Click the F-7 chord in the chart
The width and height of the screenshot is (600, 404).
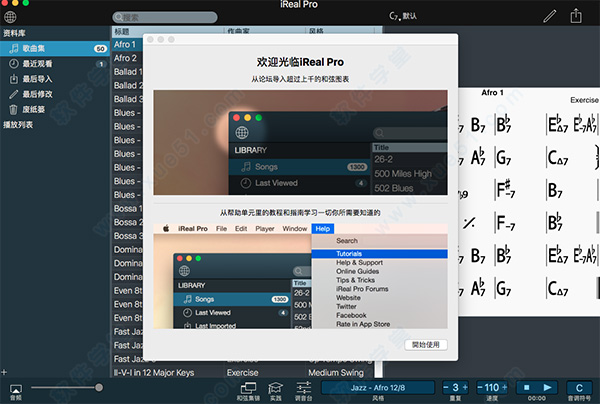click(x=505, y=223)
